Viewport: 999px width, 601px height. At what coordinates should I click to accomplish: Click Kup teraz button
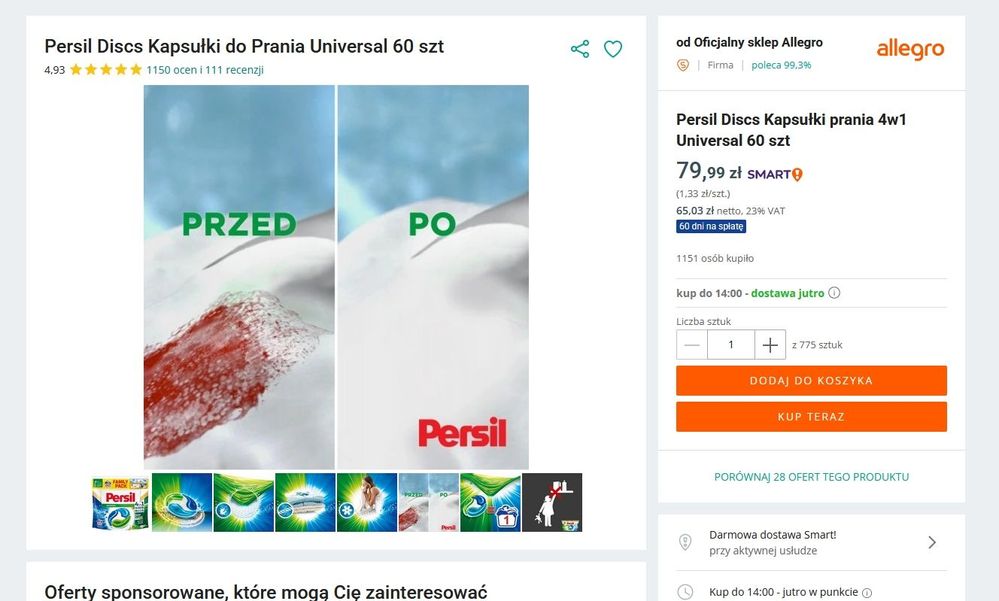pos(811,417)
